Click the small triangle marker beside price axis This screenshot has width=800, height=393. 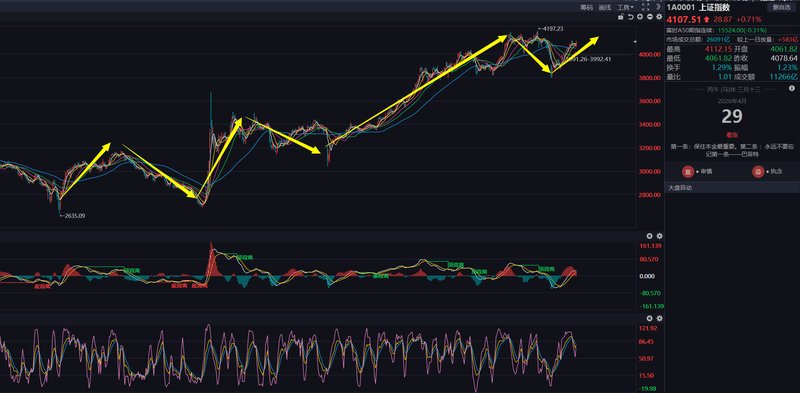click(635, 41)
